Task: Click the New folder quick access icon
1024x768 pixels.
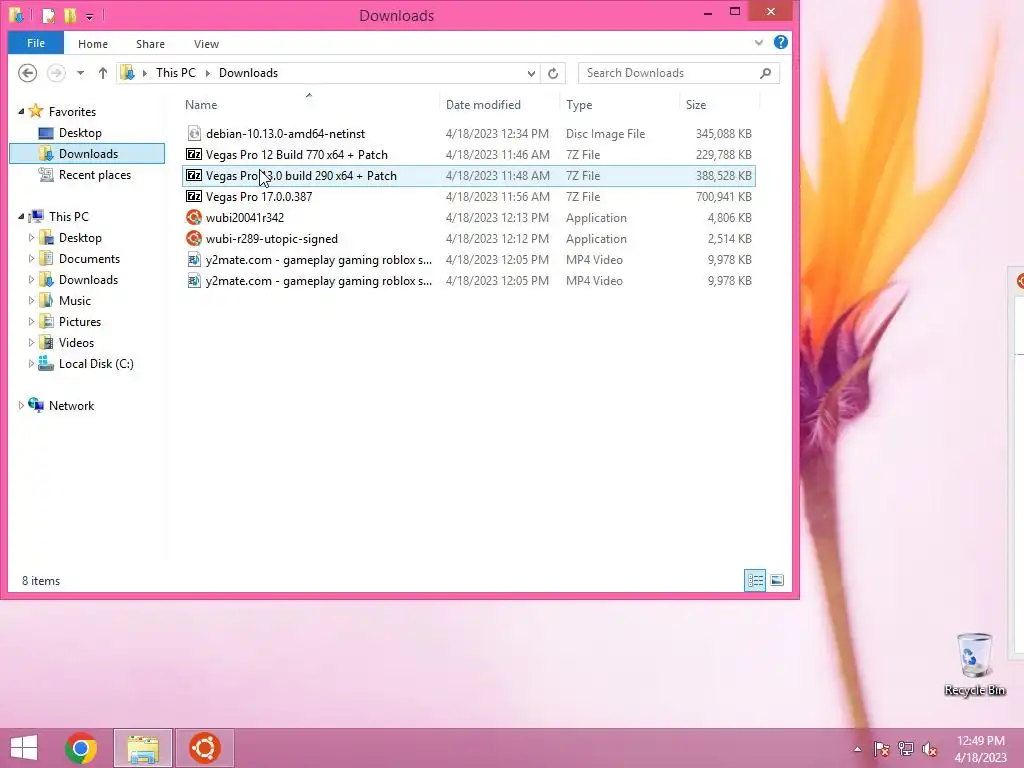Action: 70,16
